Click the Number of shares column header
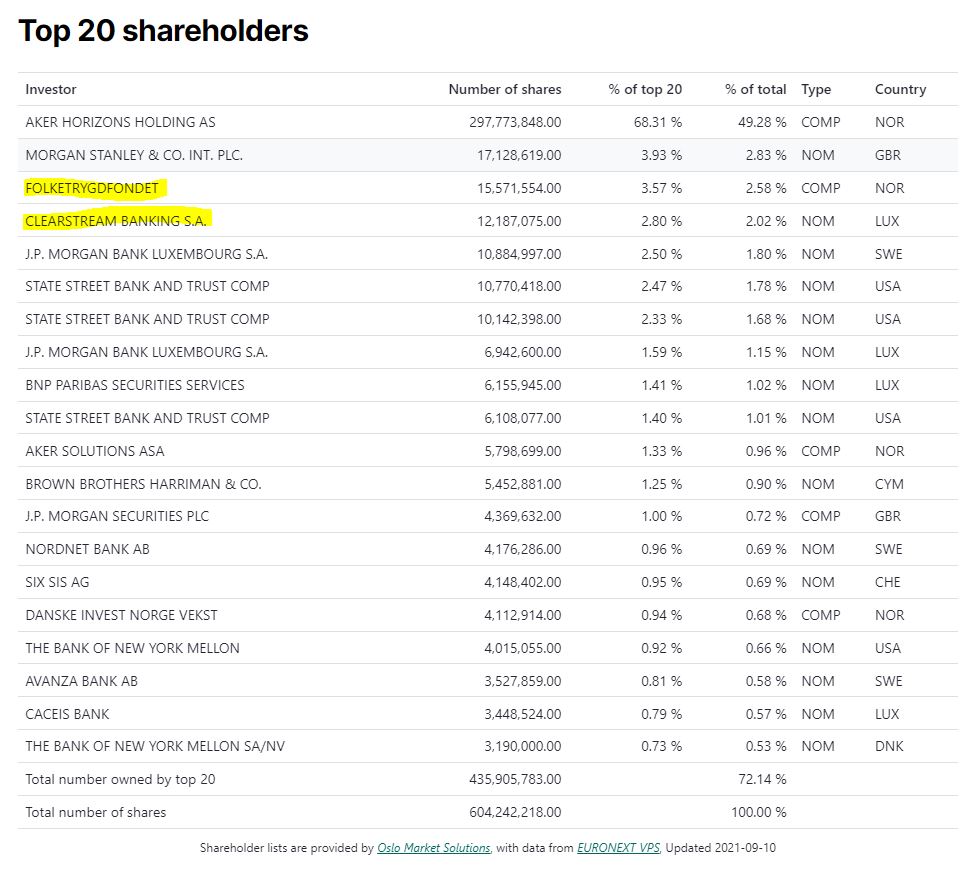Image resolution: width=976 pixels, height=870 pixels. [x=504, y=89]
